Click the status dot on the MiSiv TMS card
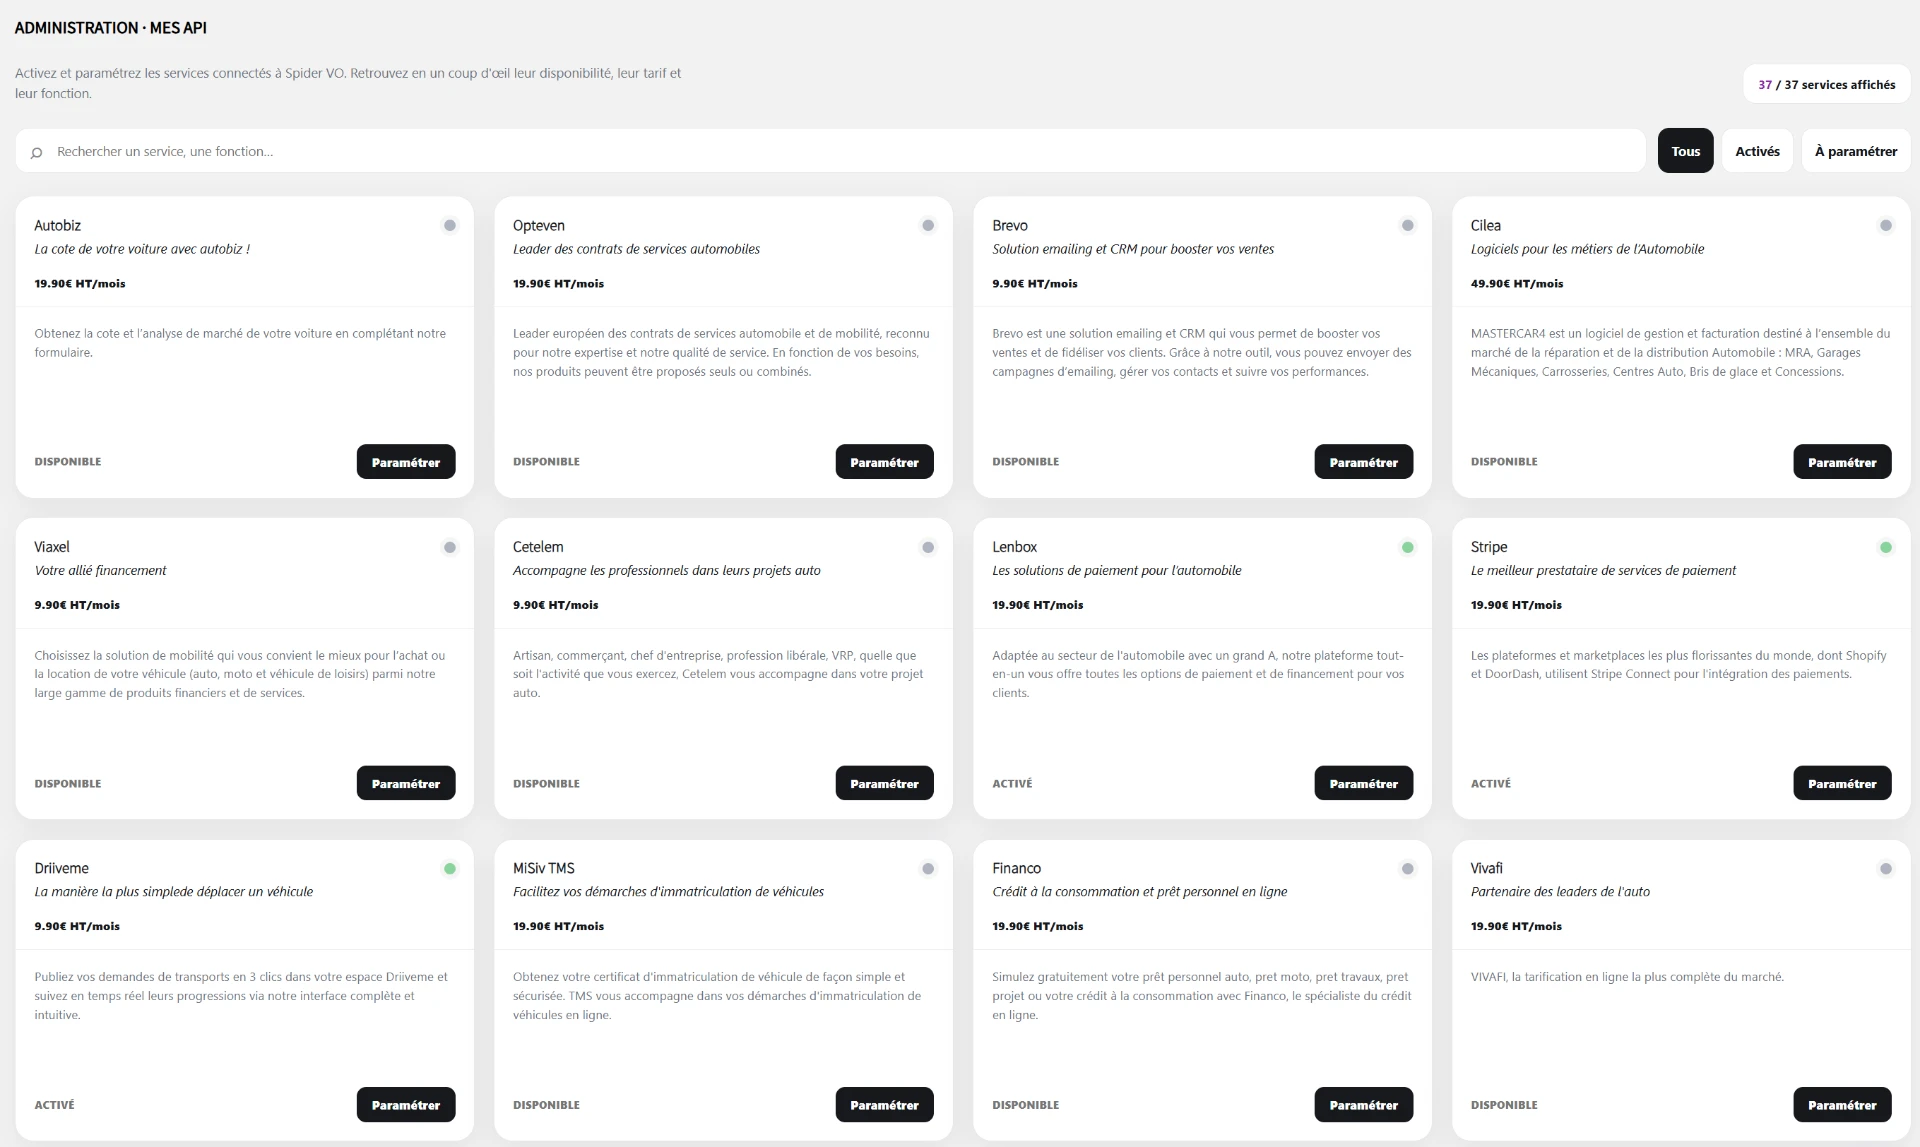The height and width of the screenshot is (1147, 1920). coord(928,868)
